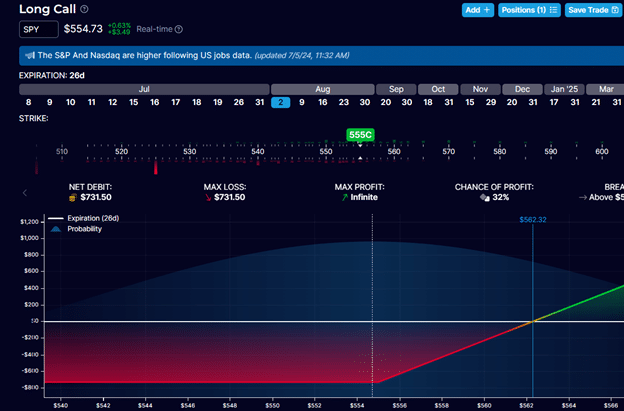Click the breakeven arrow icon
624x411 pixels.
(583, 198)
